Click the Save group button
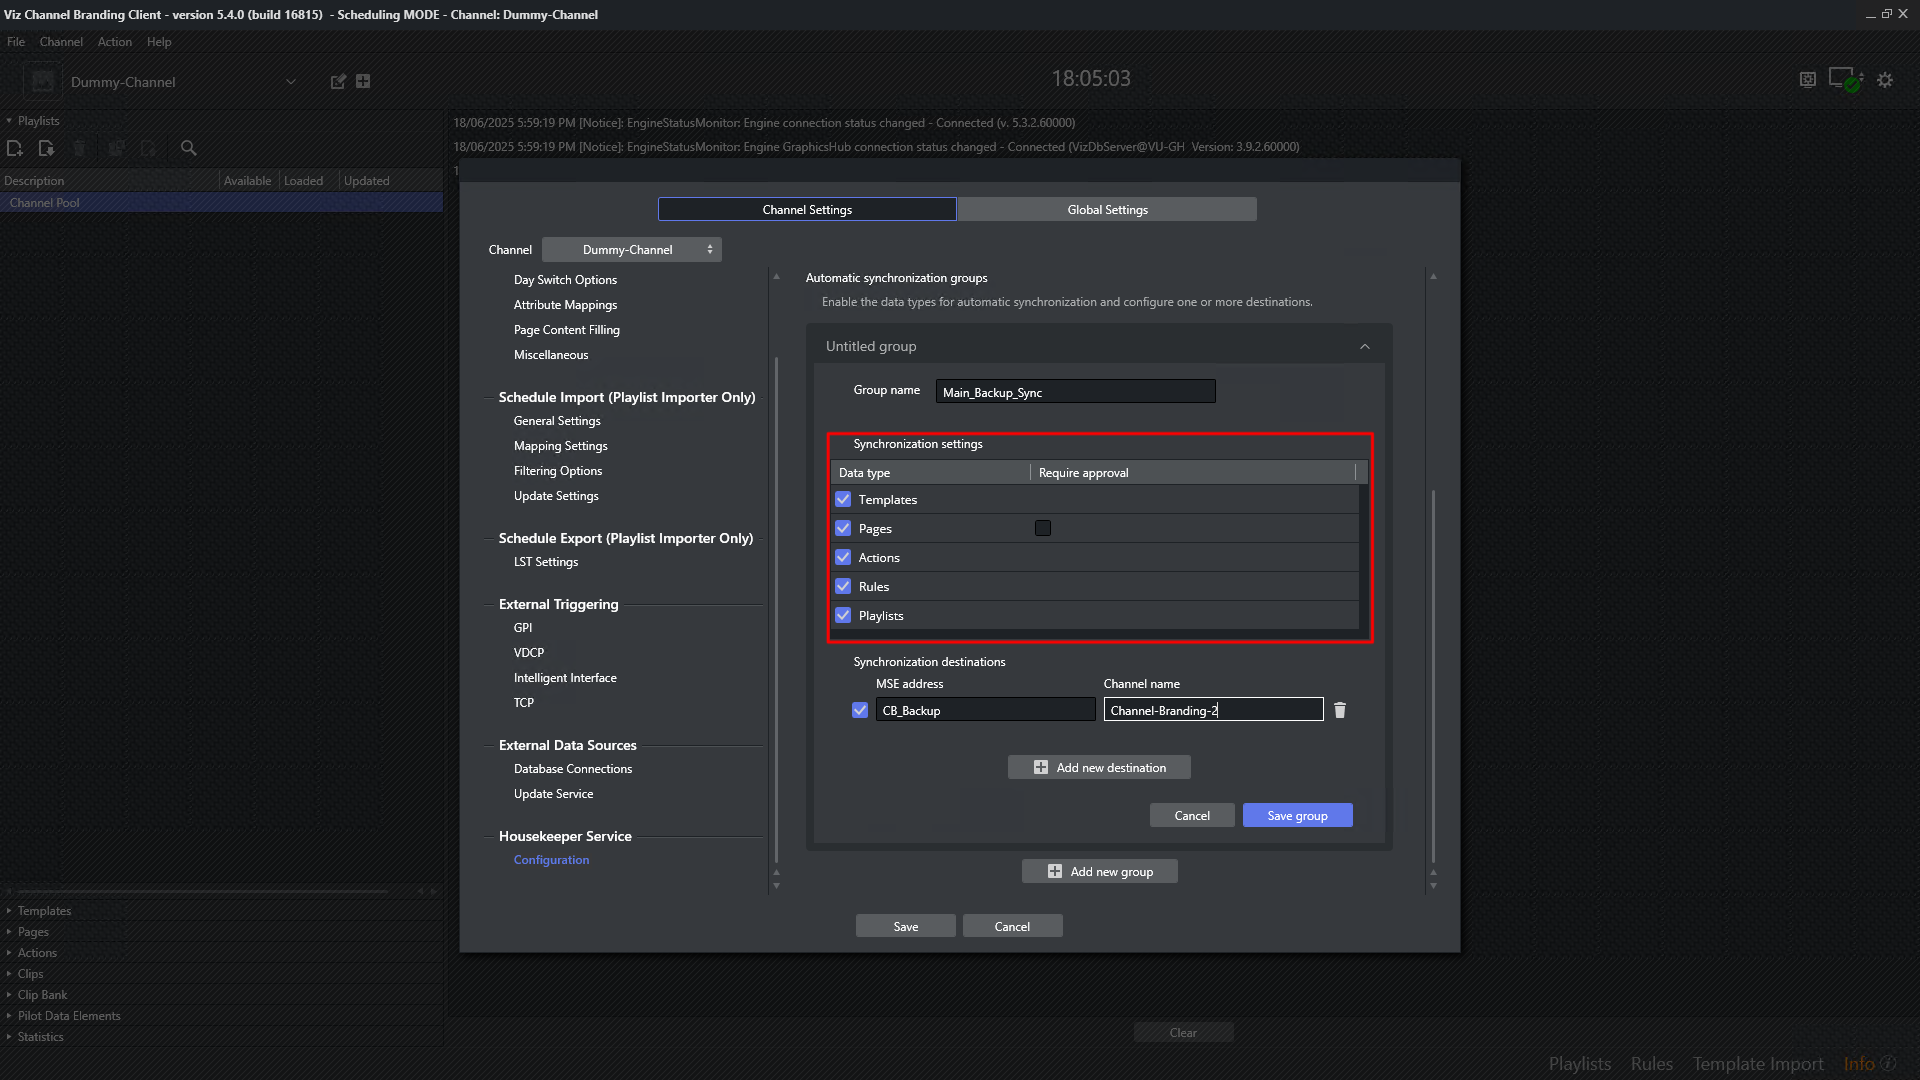Screen dimensions: 1920x1080 pos(1297,816)
